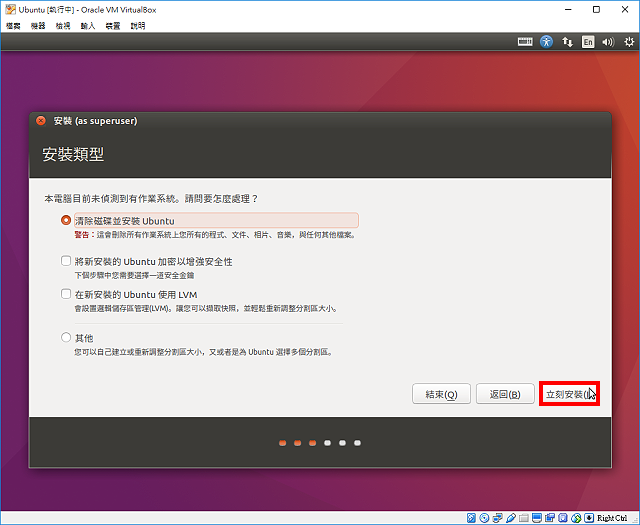
Task: Click the video capture screens icon in status bar
Action: [550, 518]
